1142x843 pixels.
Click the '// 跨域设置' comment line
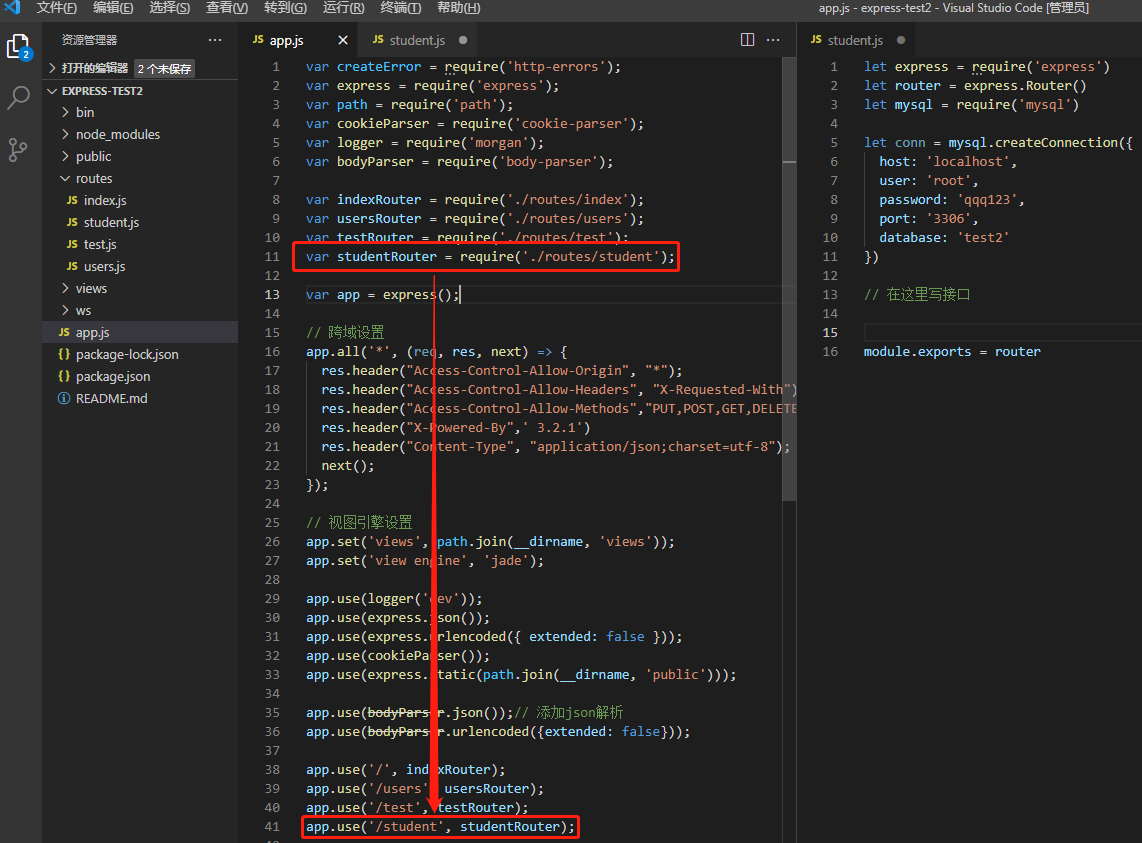(344, 332)
